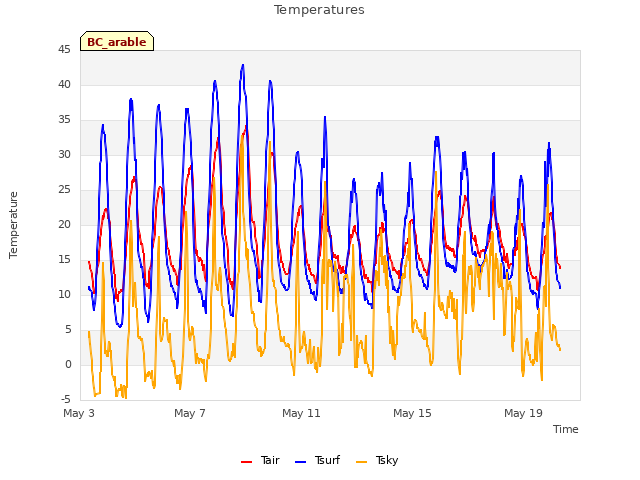Click the BC_arable label box

tap(117, 41)
